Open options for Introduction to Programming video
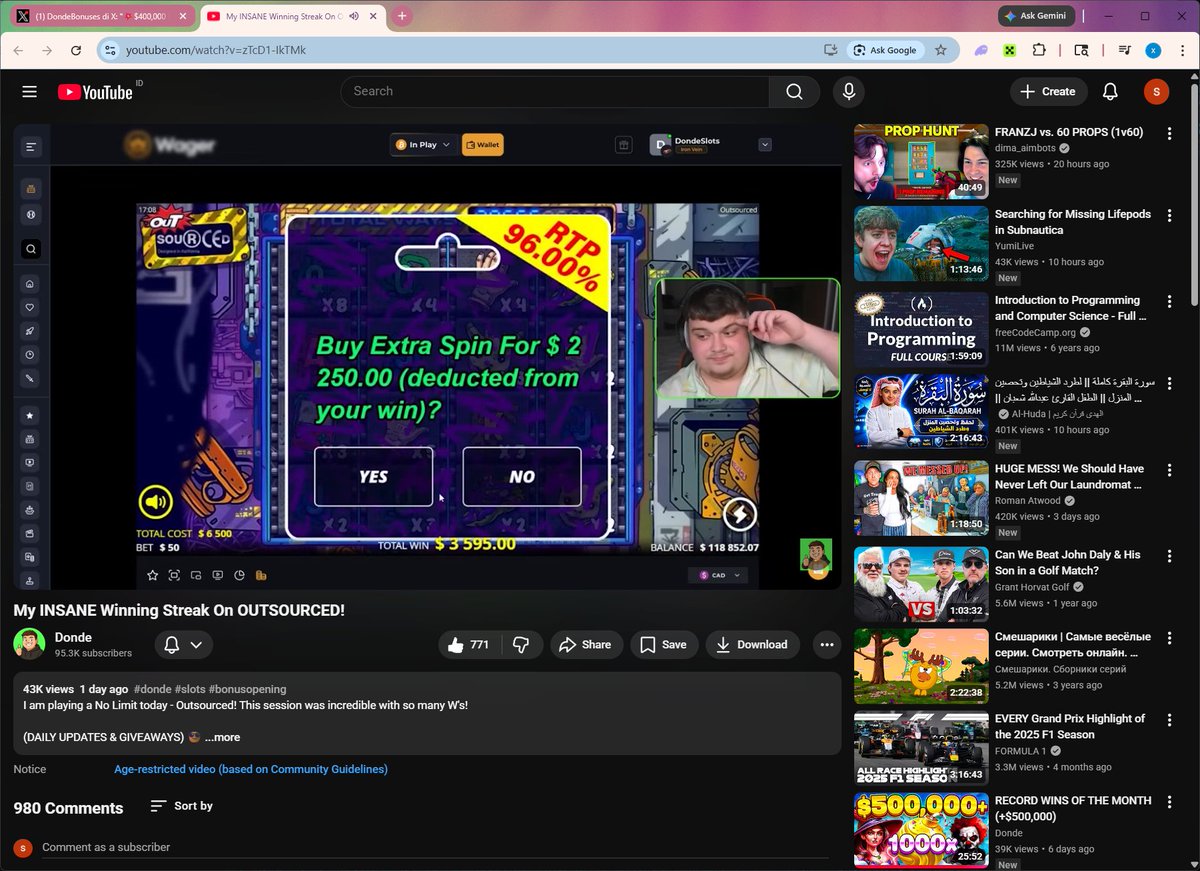Viewport: 1200px width, 871px height. tap(1169, 302)
